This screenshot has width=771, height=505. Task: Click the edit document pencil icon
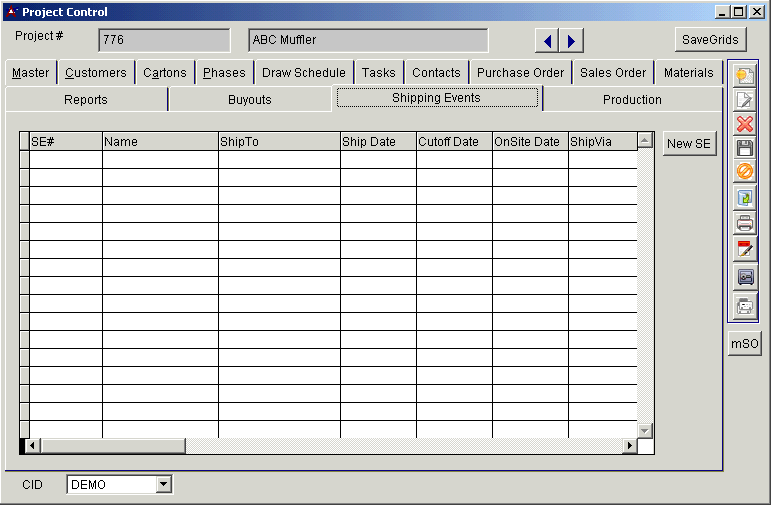tap(744, 100)
